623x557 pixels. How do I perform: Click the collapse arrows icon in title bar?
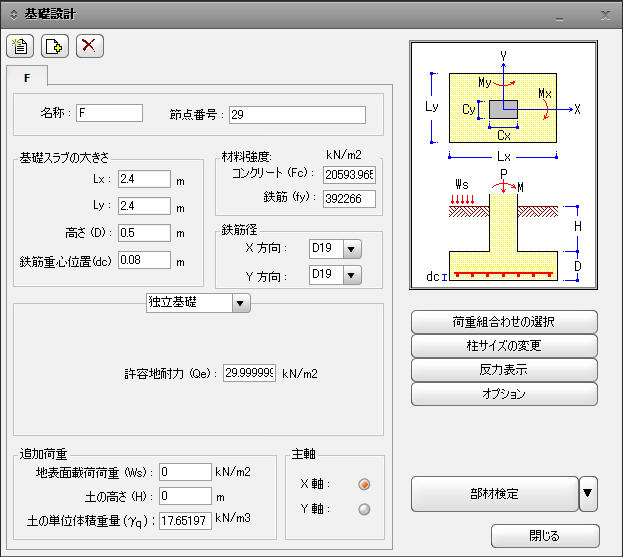click(x=12, y=14)
